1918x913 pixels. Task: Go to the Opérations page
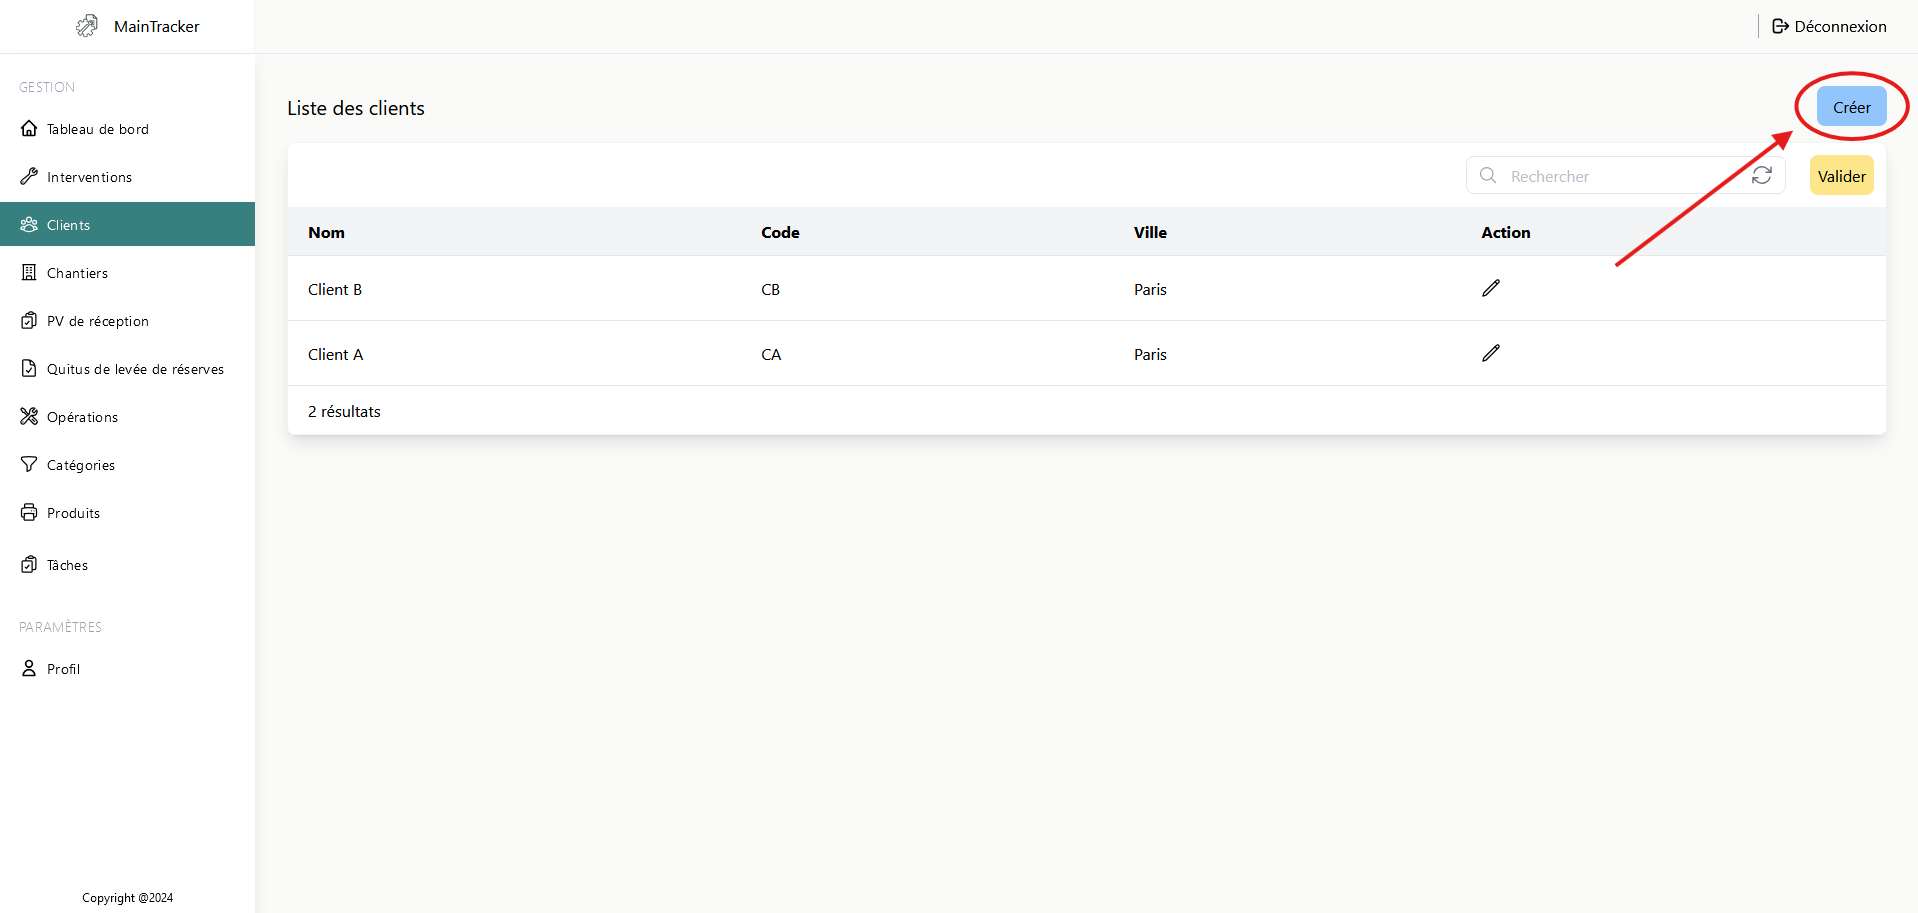(82, 417)
